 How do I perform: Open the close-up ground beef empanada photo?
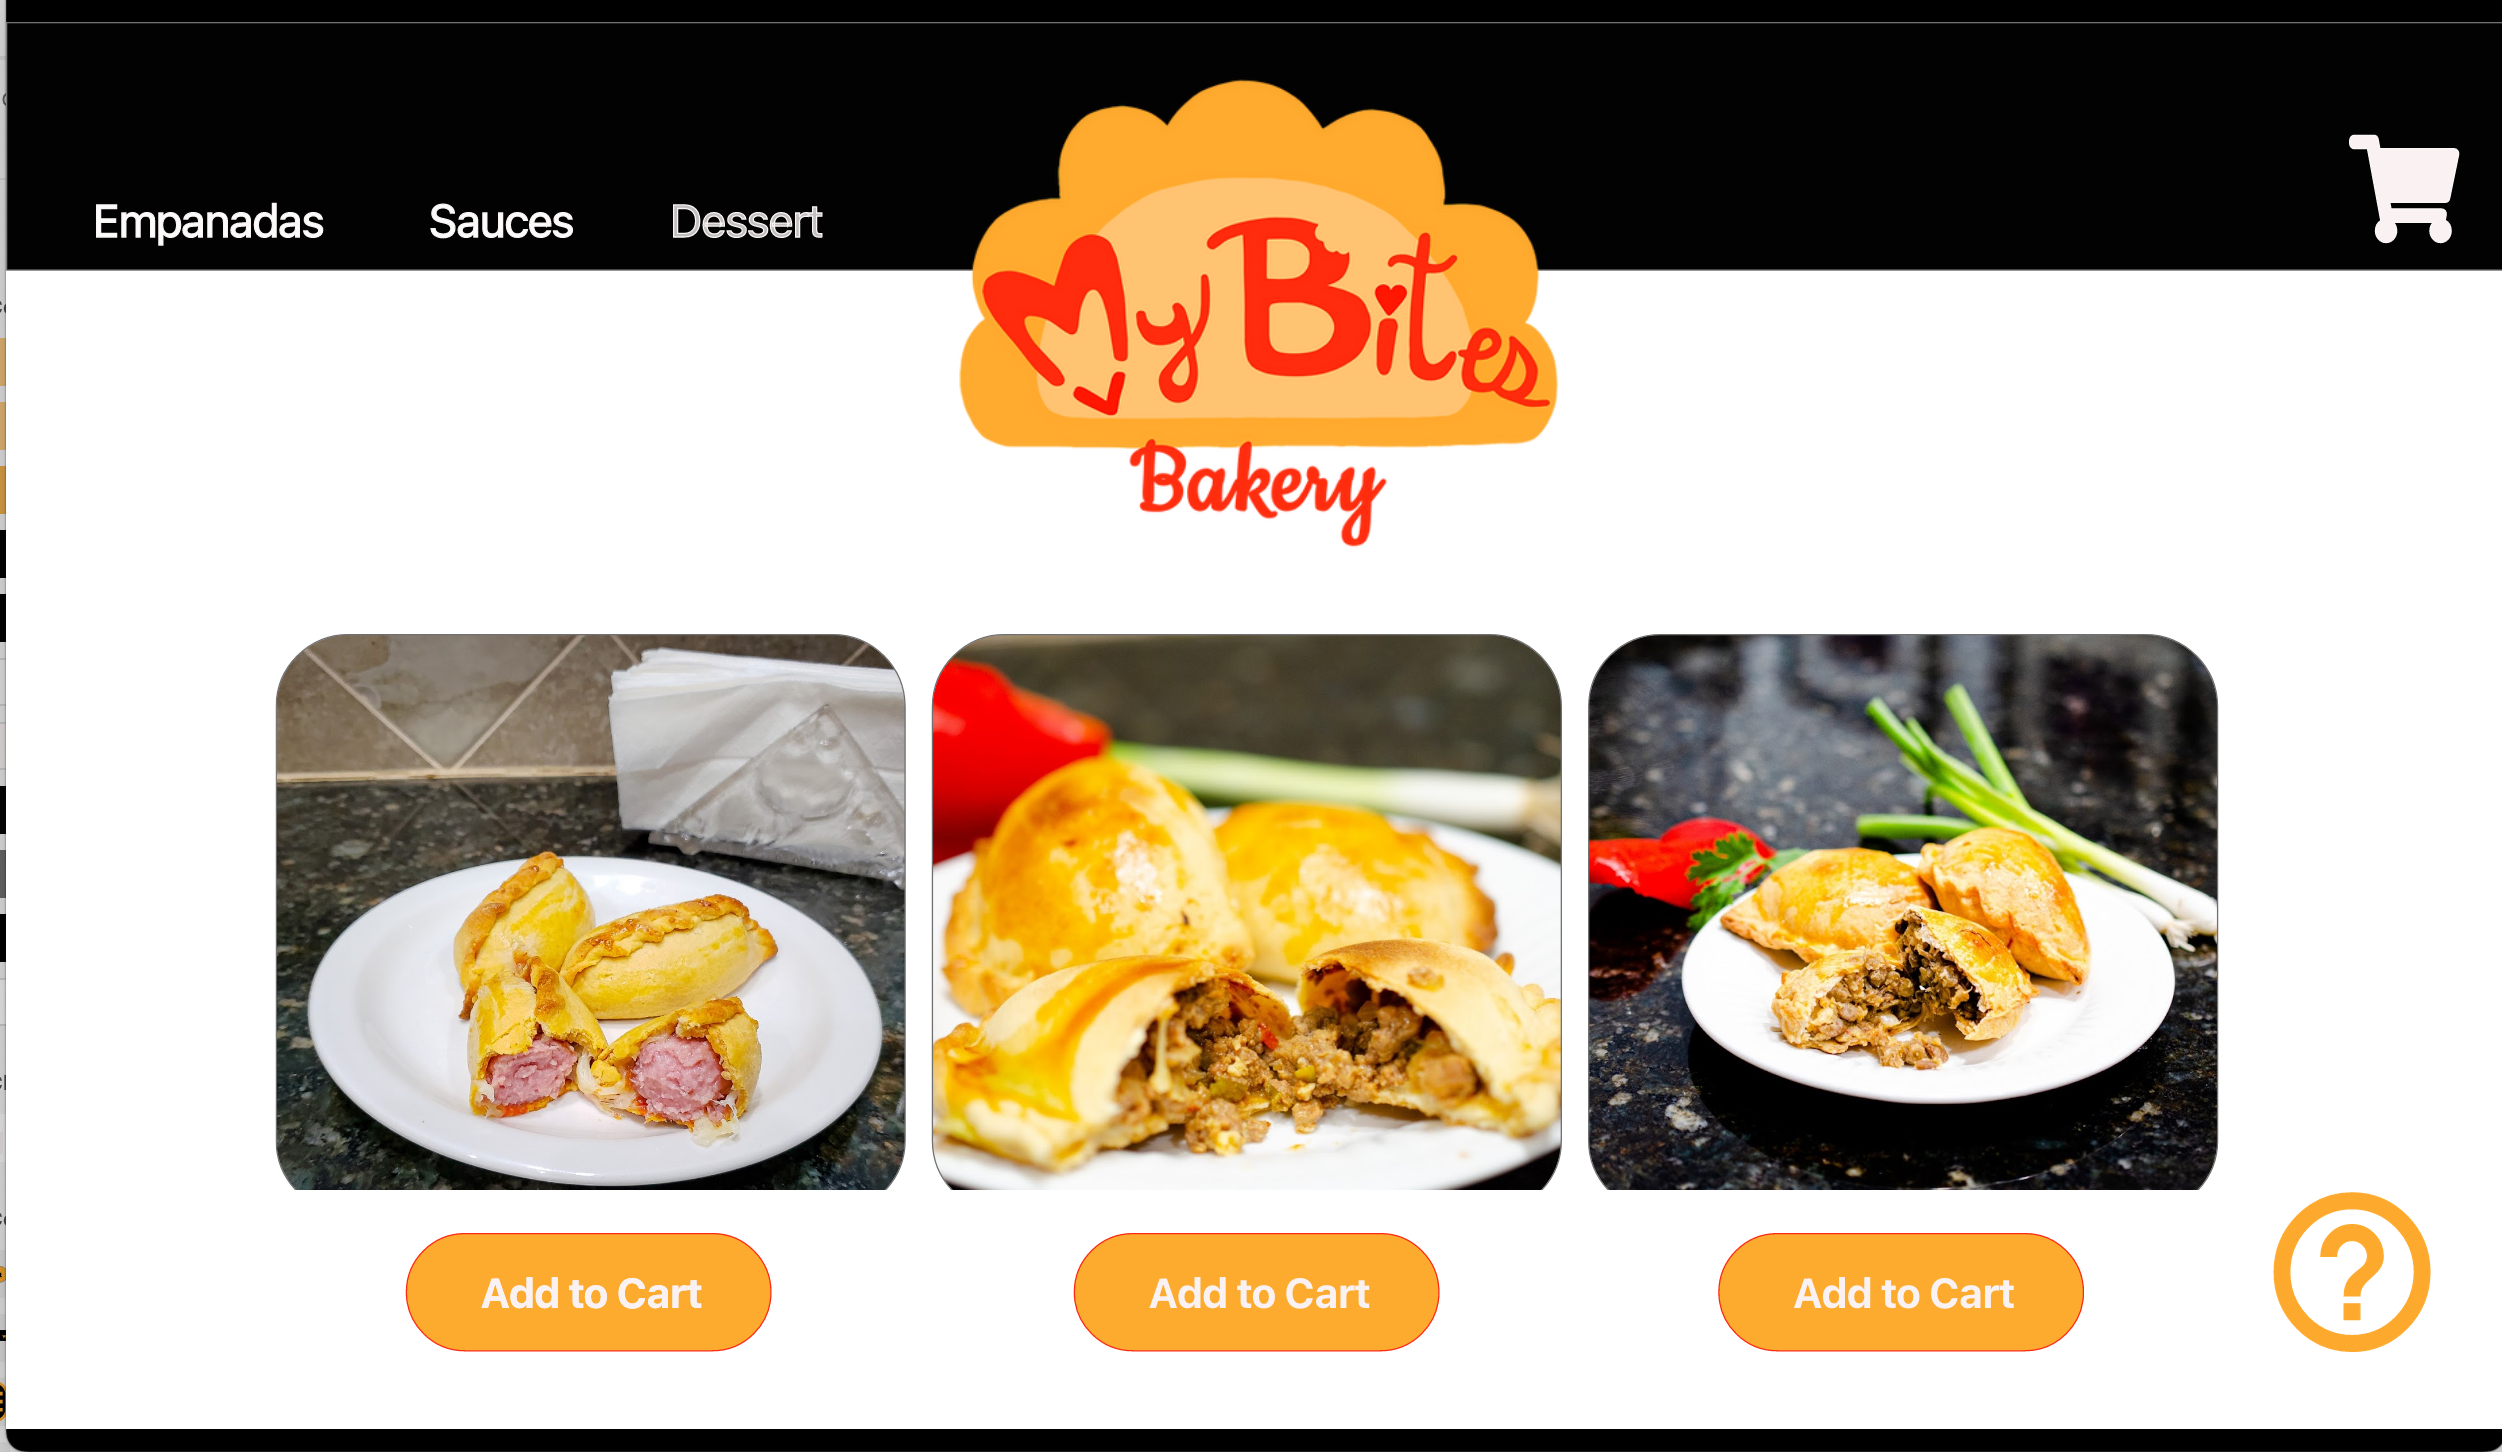pyautogui.click(x=1246, y=912)
